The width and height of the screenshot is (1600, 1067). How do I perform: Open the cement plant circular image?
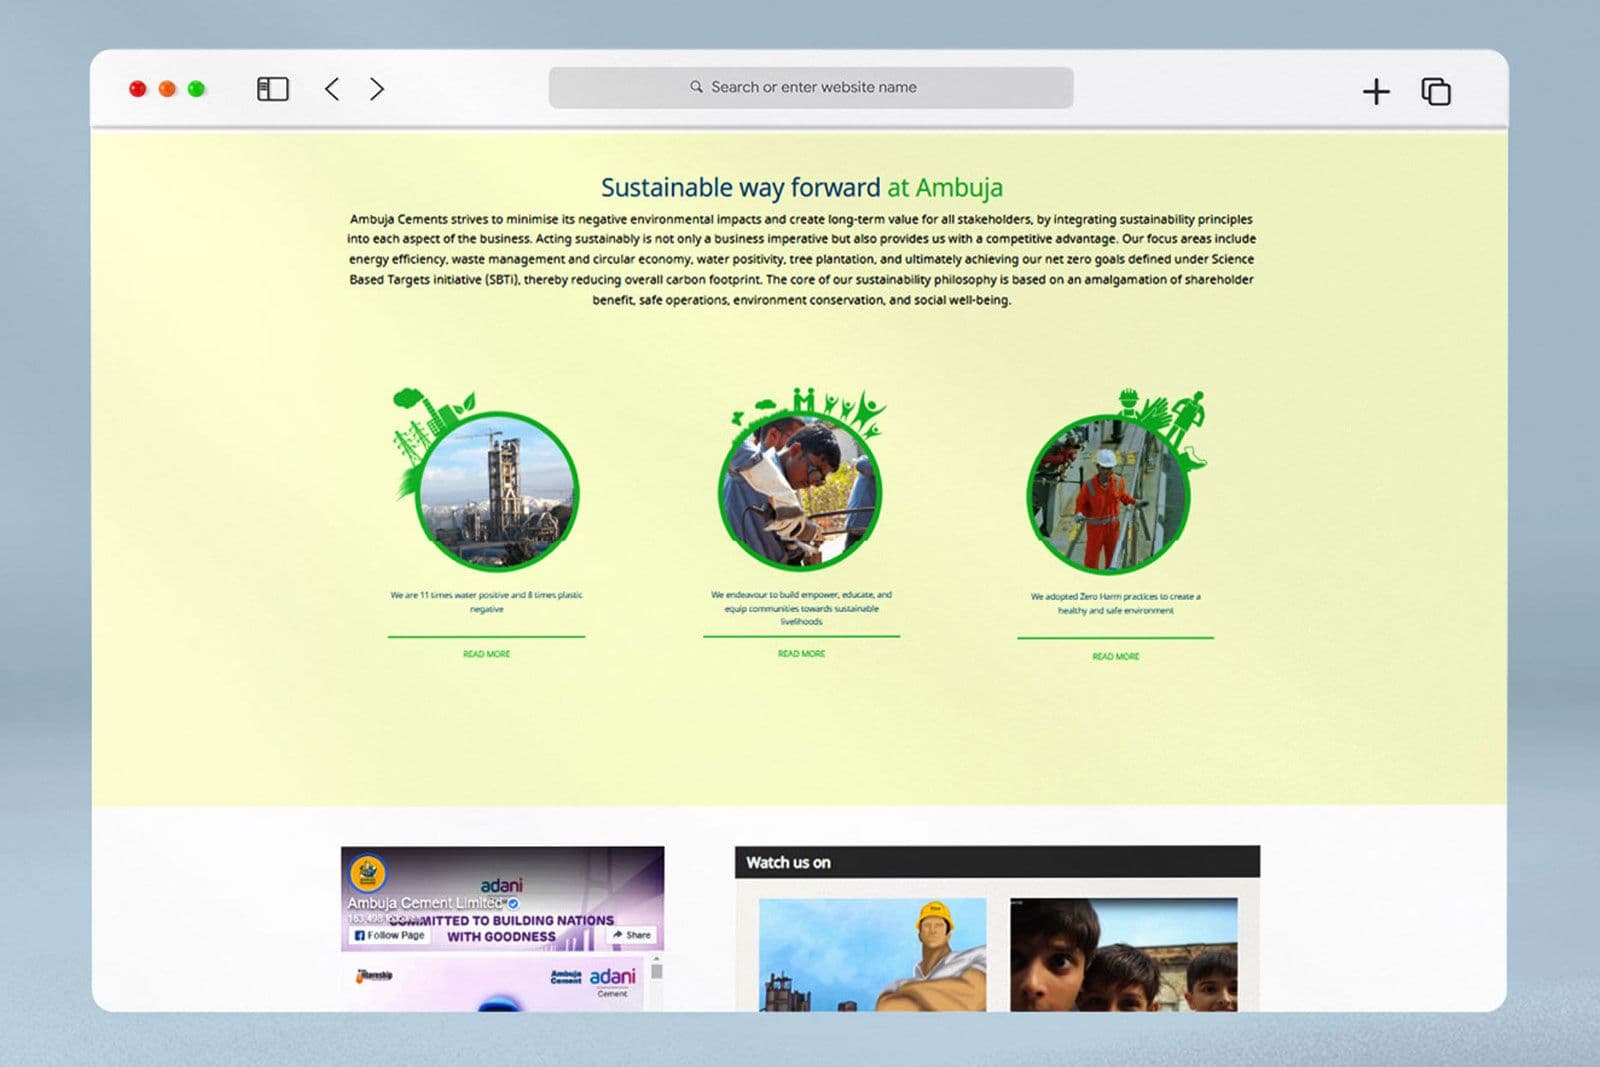497,492
